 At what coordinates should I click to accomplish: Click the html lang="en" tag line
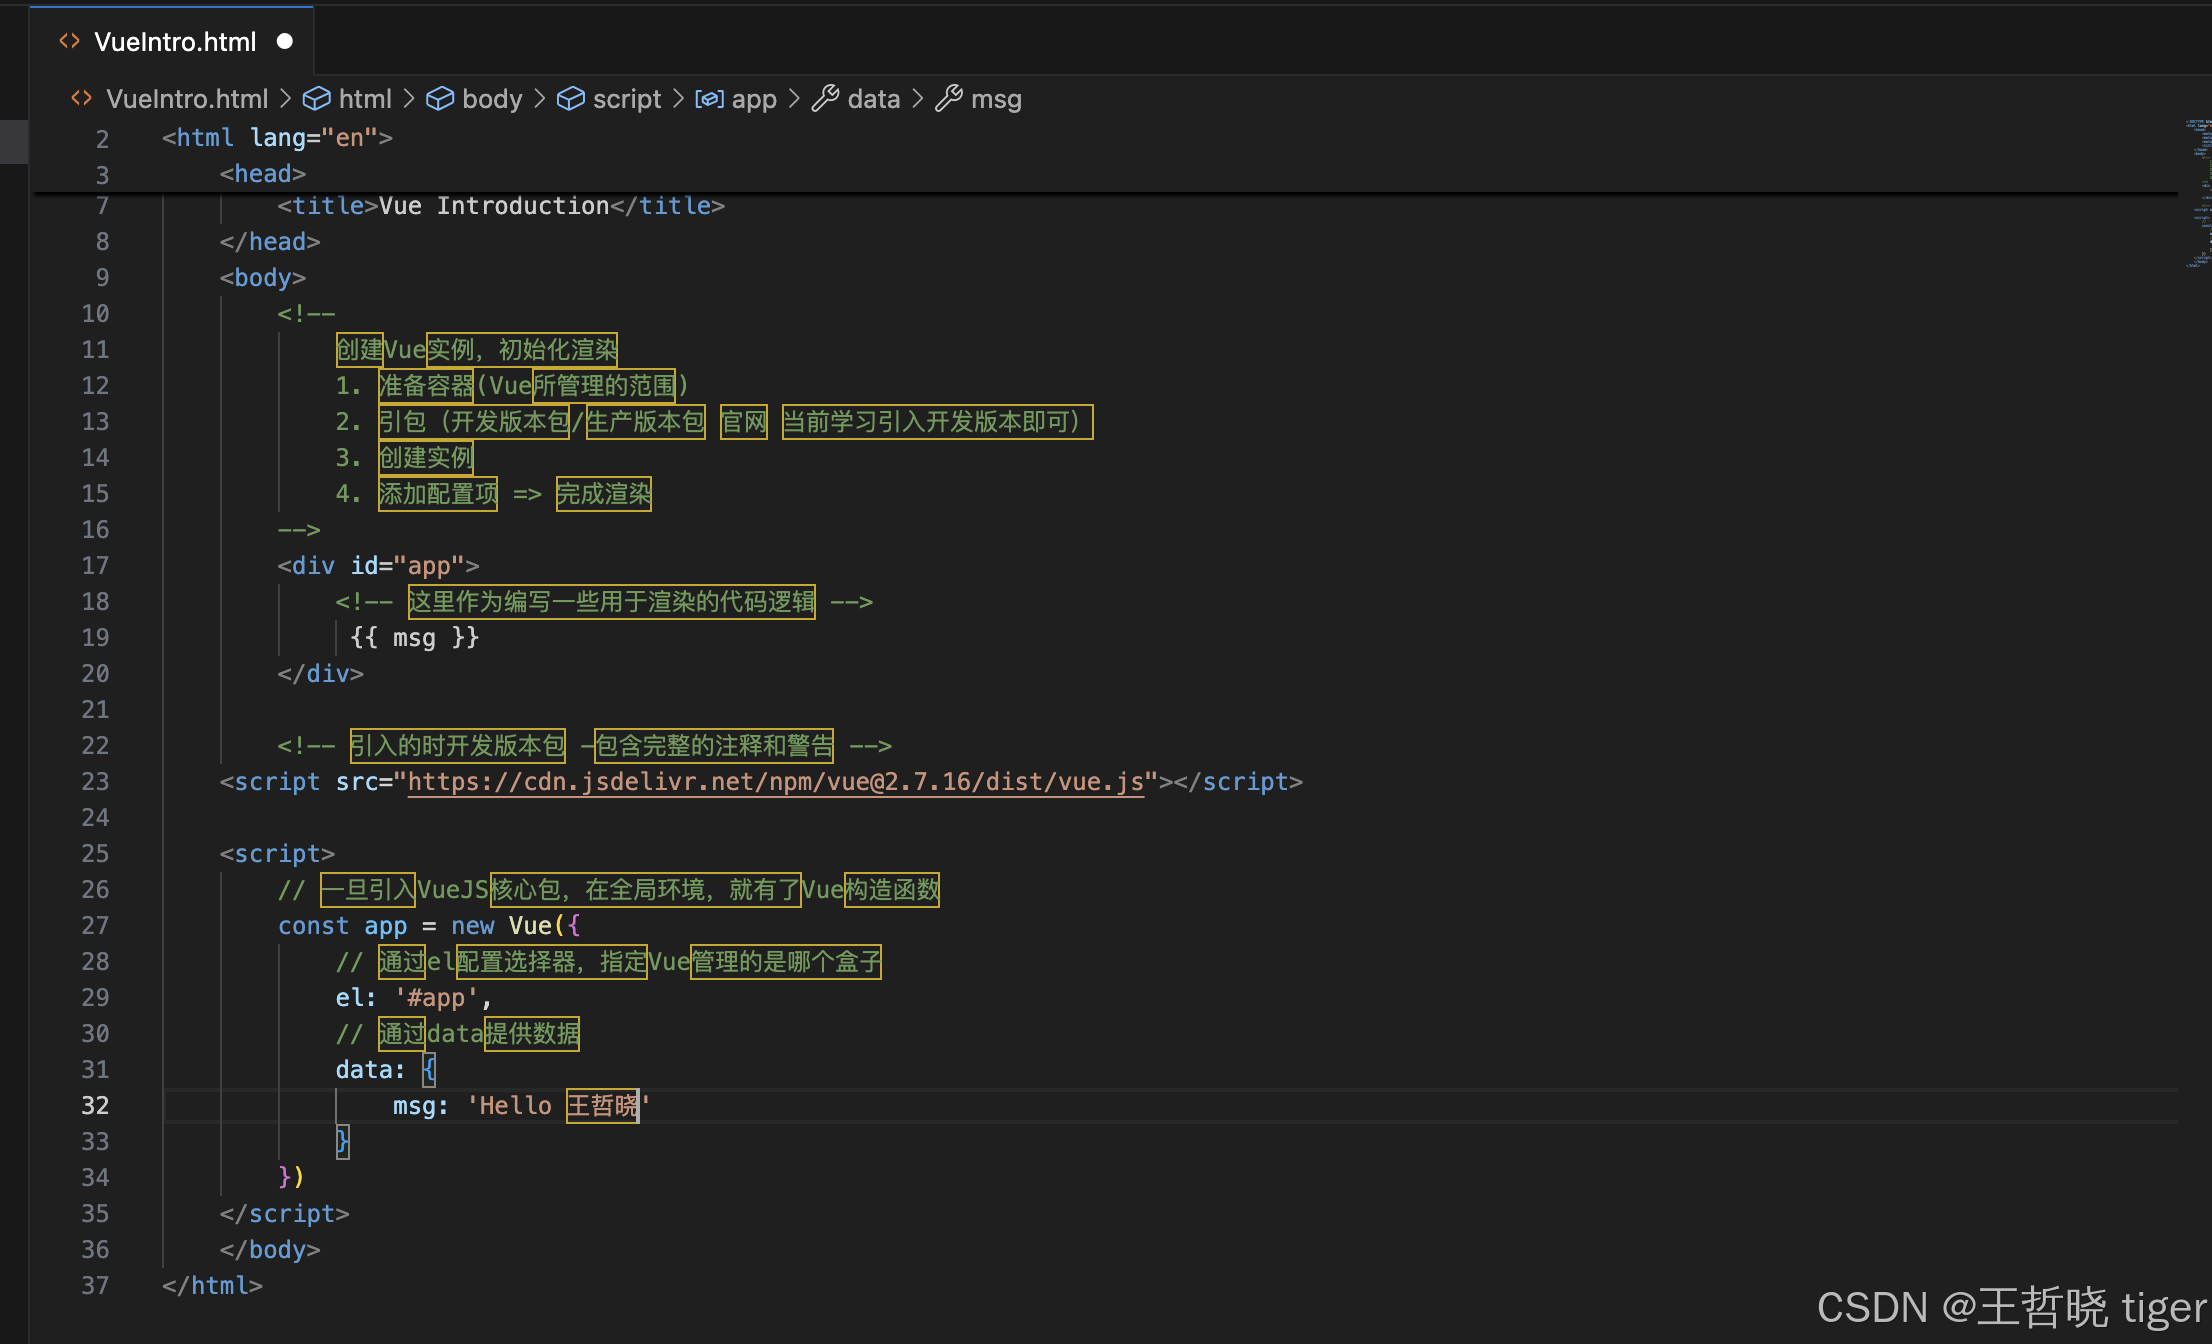(x=277, y=138)
